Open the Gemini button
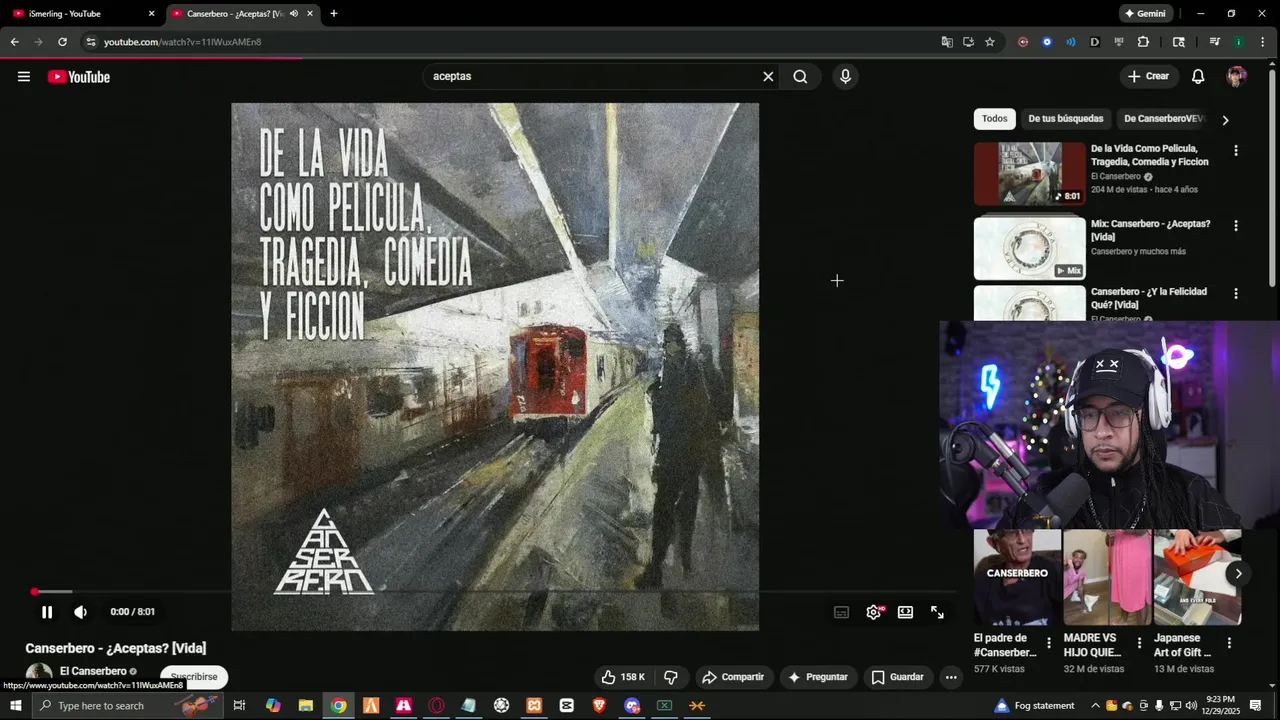This screenshot has height=720, width=1280. coord(1146,14)
